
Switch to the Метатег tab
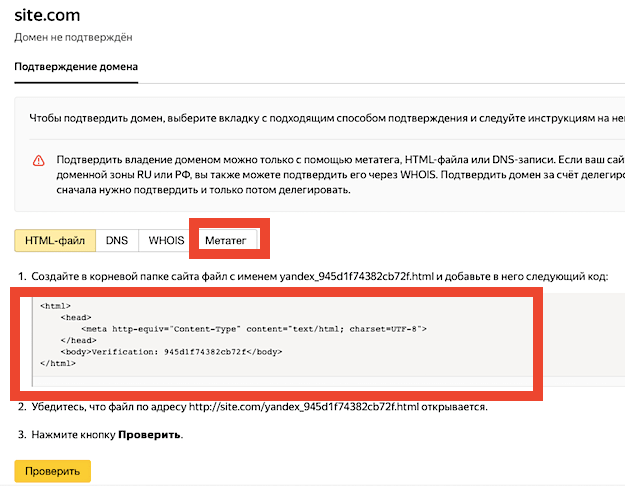click(x=225, y=240)
